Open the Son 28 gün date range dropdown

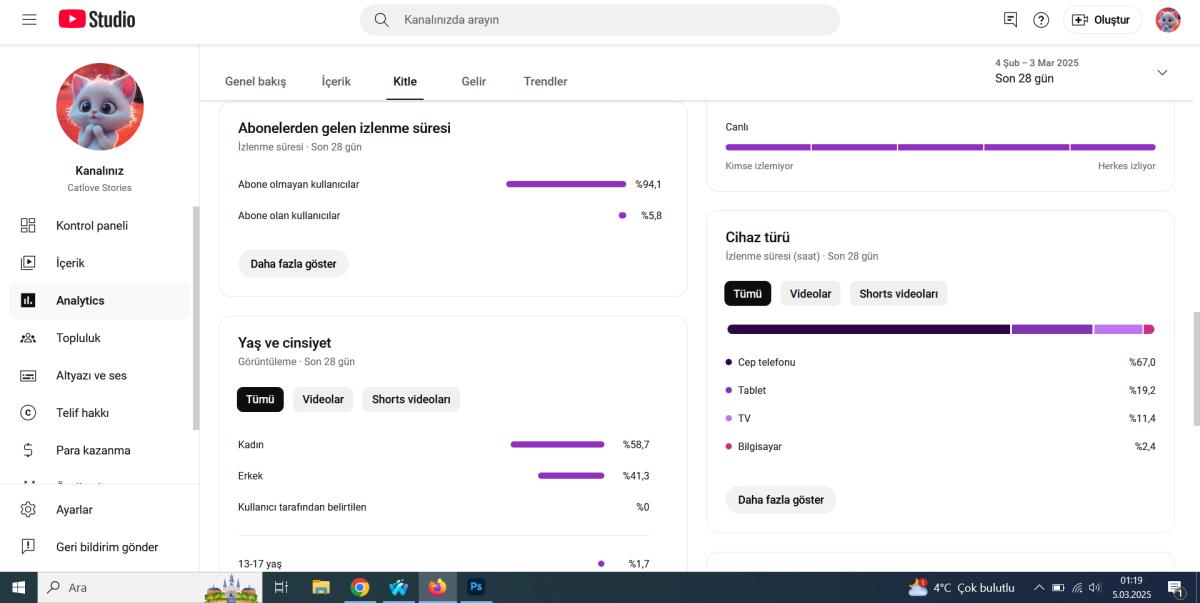pyautogui.click(x=1081, y=71)
